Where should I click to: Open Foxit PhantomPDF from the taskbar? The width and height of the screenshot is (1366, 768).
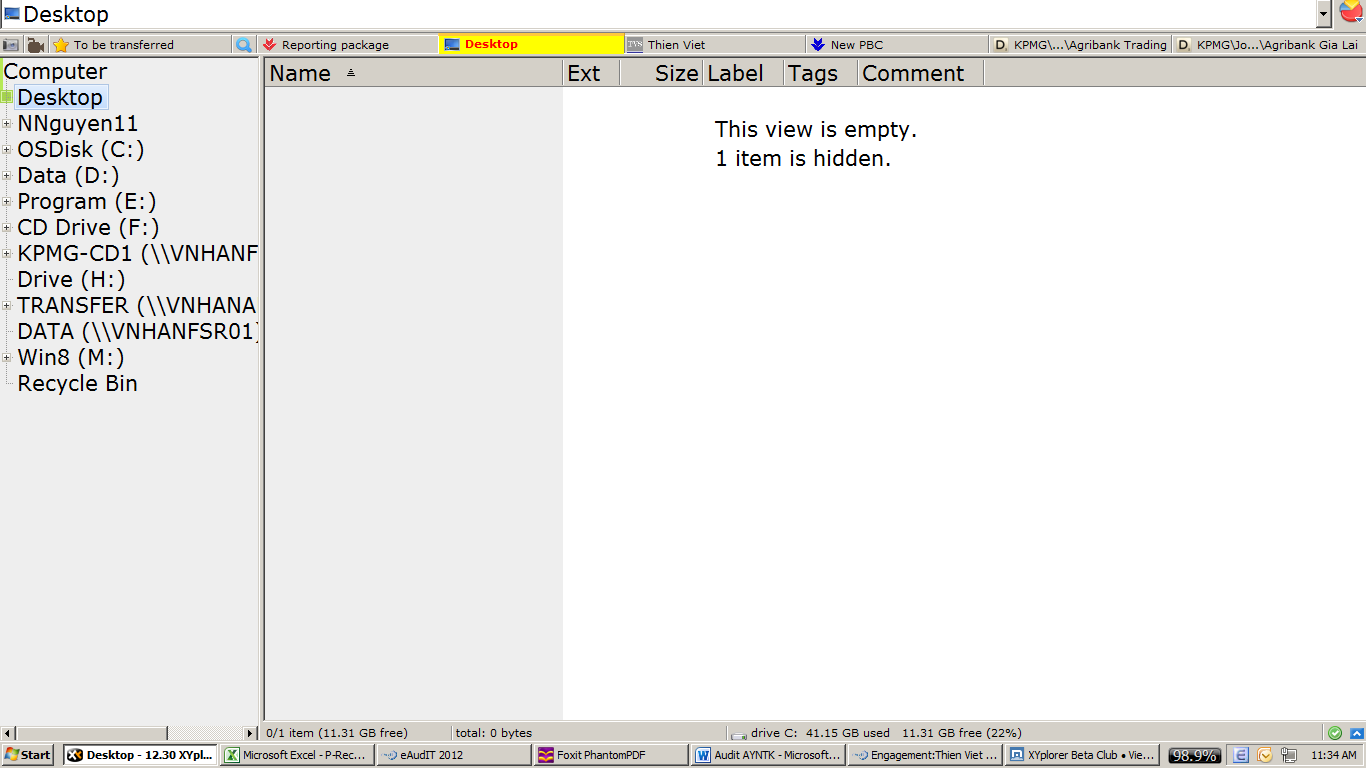(611, 755)
